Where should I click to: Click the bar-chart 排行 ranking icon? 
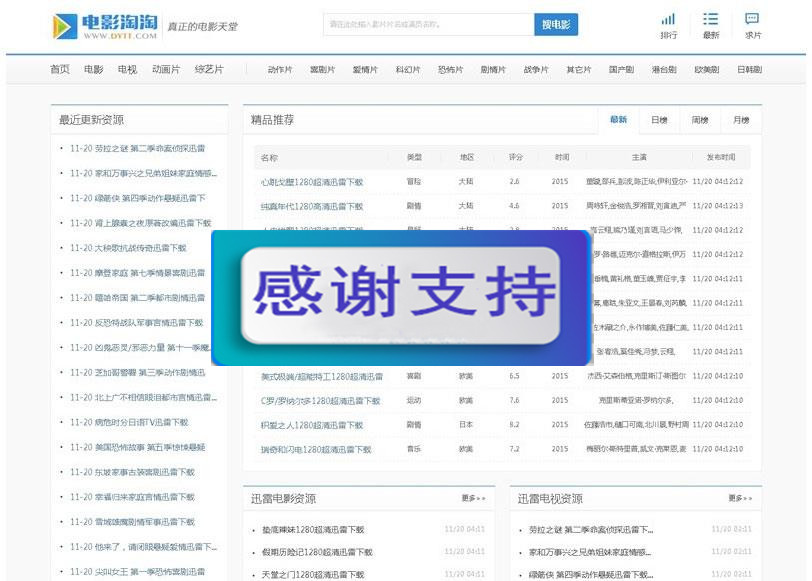click(x=668, y=24)
